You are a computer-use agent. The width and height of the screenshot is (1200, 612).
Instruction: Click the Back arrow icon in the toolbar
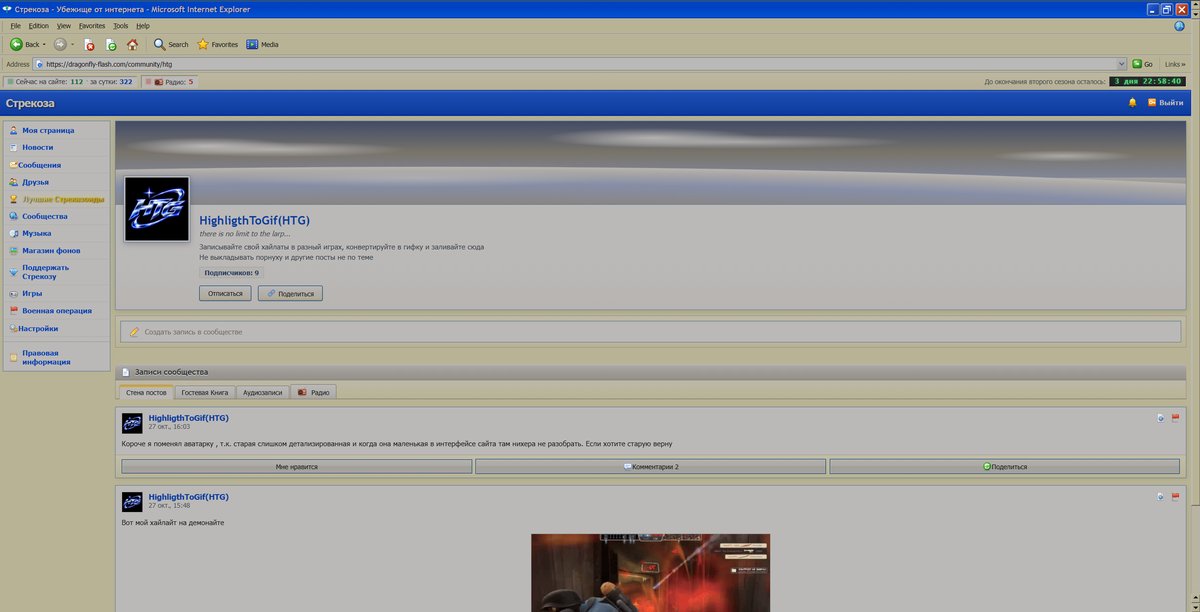tap(16, 44)
